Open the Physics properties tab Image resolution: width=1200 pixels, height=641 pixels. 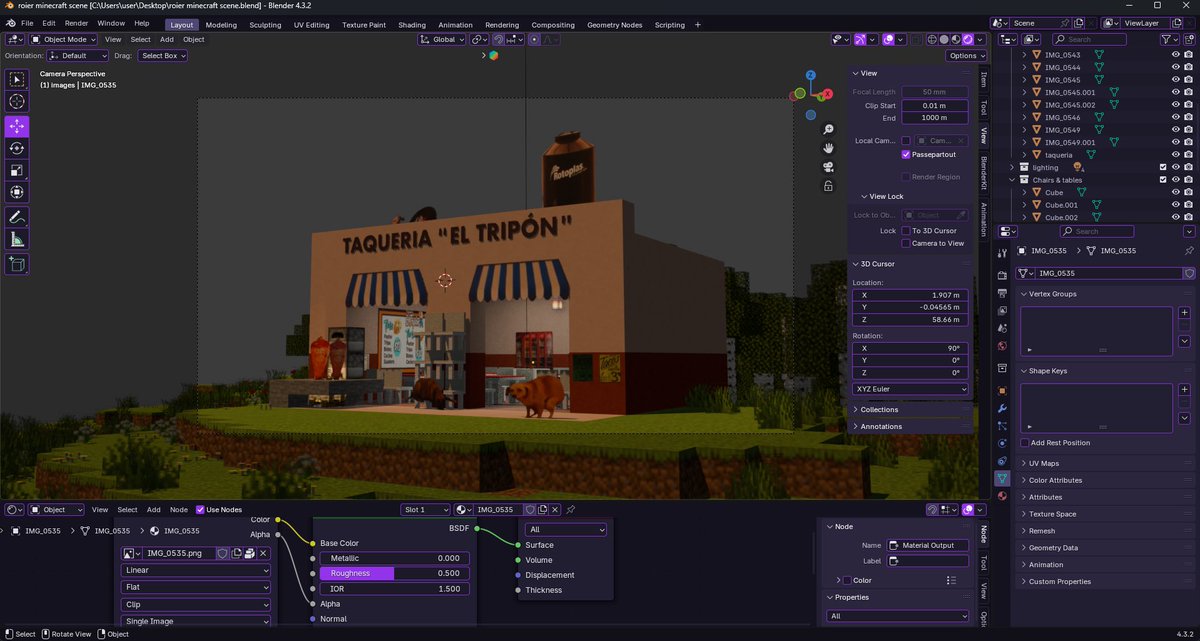pyautogui.click(x=1002, y=443)
